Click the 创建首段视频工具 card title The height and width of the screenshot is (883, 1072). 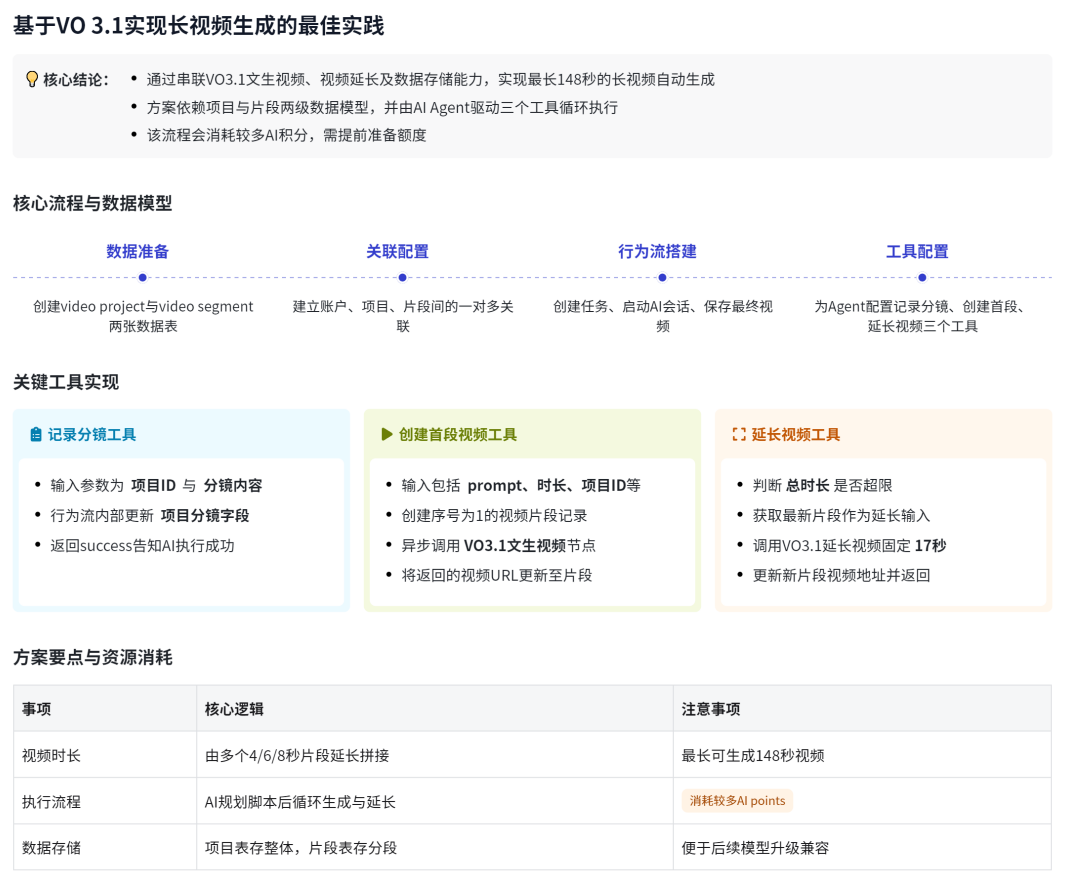(x=457, y=435)
